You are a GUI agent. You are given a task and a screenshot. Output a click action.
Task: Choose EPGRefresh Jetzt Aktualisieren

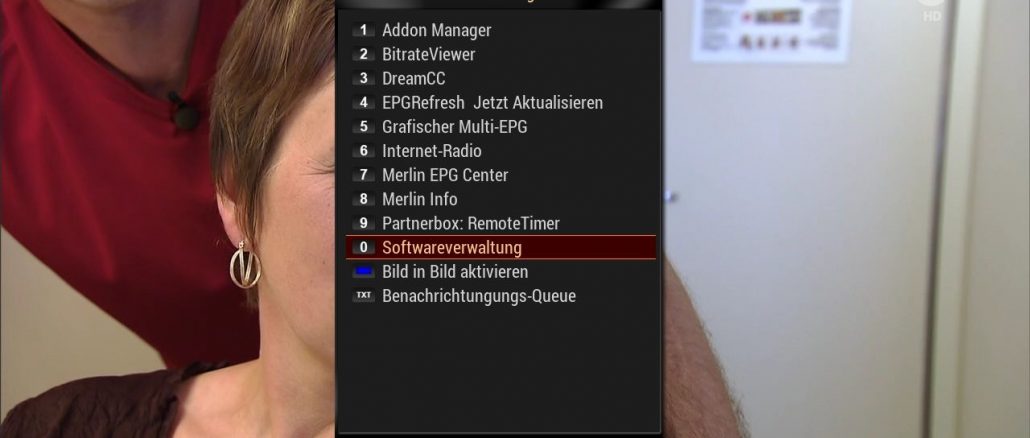click(x=501, y=103)
